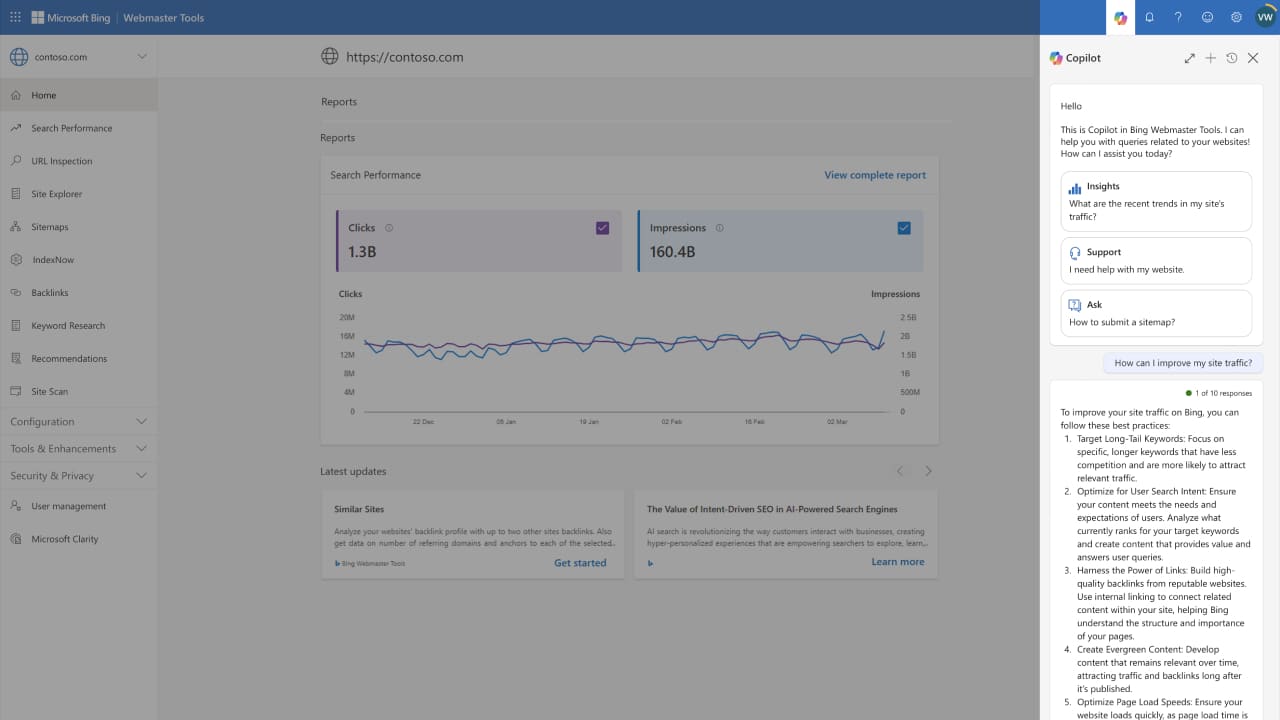Click the Recommendations sidebar icon
Screen dimensions: 1280x720
(16, 358)
